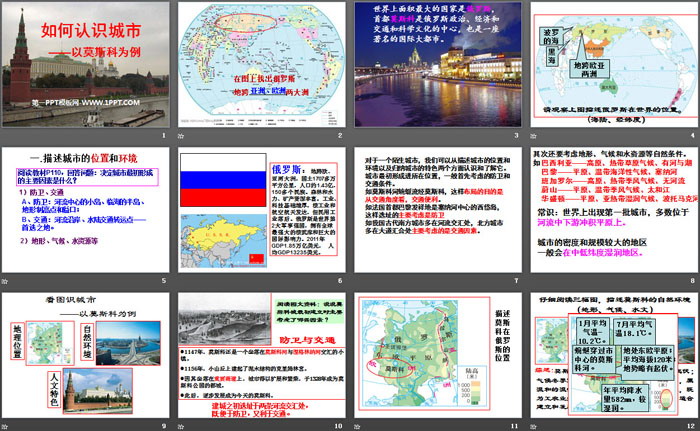Click the '地理位置' box on slide 9
700x431 pixels.
pyautogui.click(x=17, y=340)
